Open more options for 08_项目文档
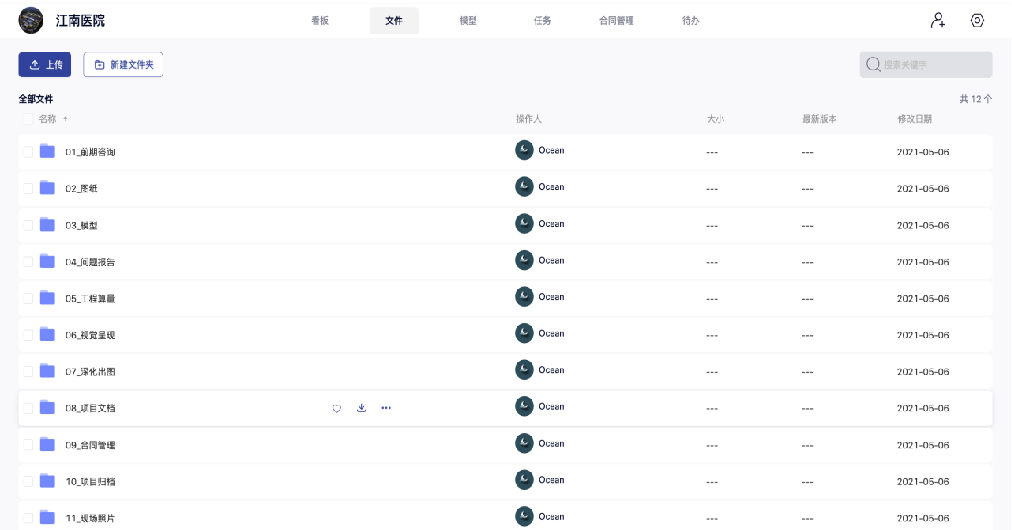1012x530 pixels. pos(386,408)
